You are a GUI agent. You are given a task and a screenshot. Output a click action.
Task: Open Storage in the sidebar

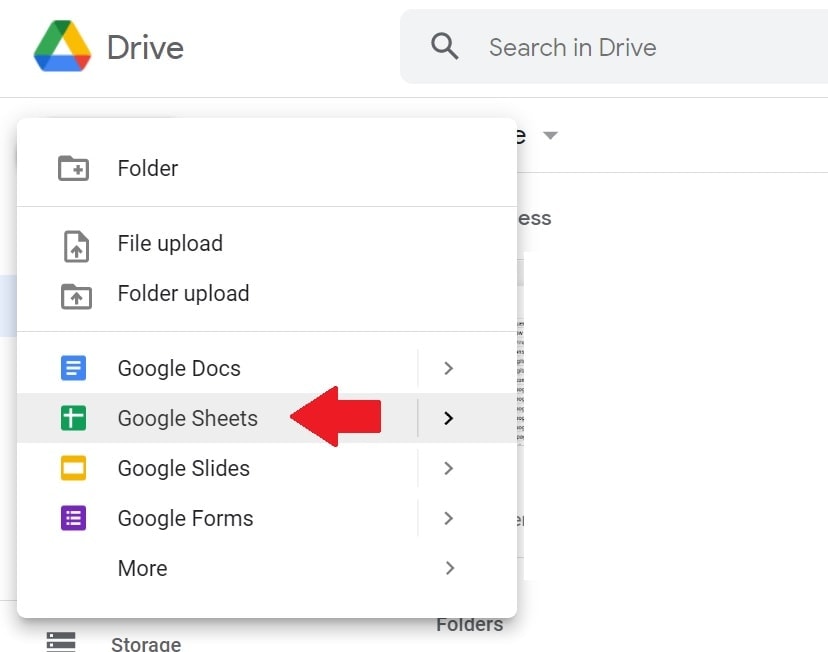click(146, 644)
